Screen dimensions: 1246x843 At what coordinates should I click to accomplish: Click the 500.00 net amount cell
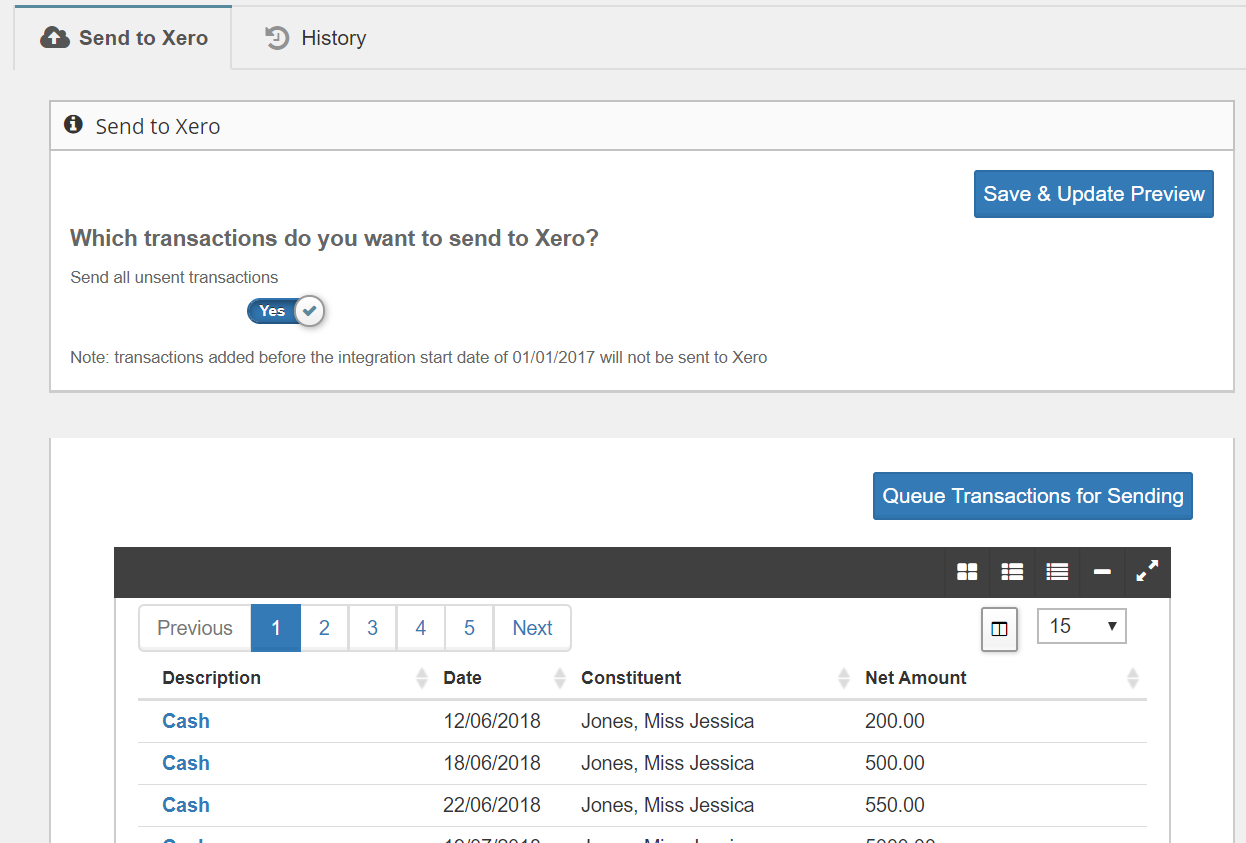pyautogui.click(x=895, y=763)
